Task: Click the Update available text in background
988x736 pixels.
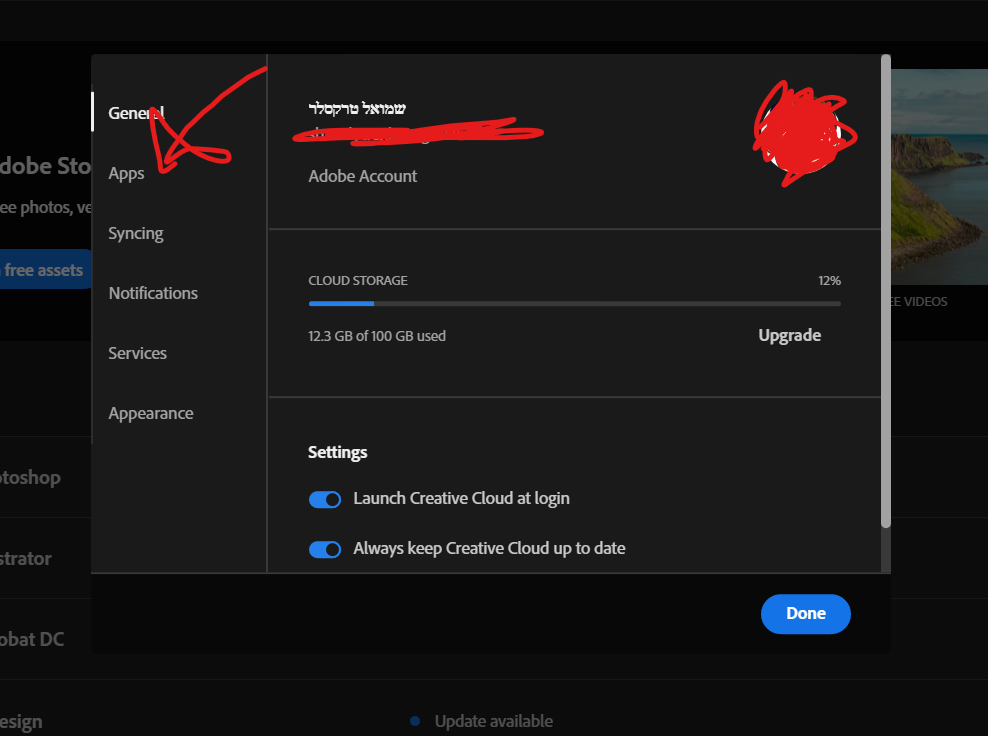Action: pyautogui.click(x=494, y=721)
